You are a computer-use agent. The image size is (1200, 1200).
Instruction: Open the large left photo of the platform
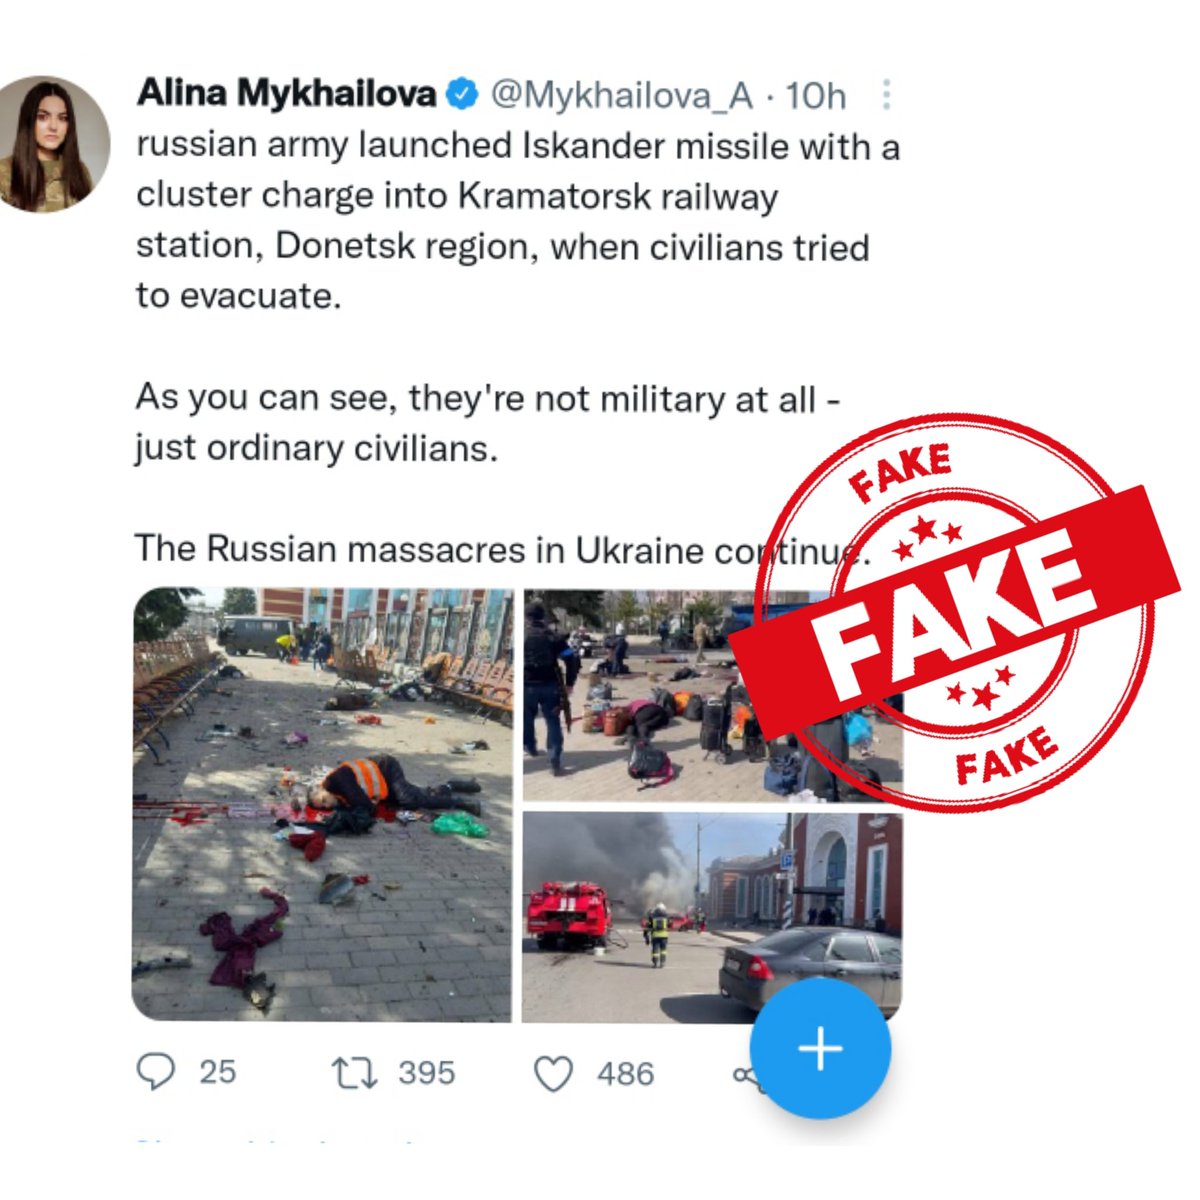coord(322,804)
